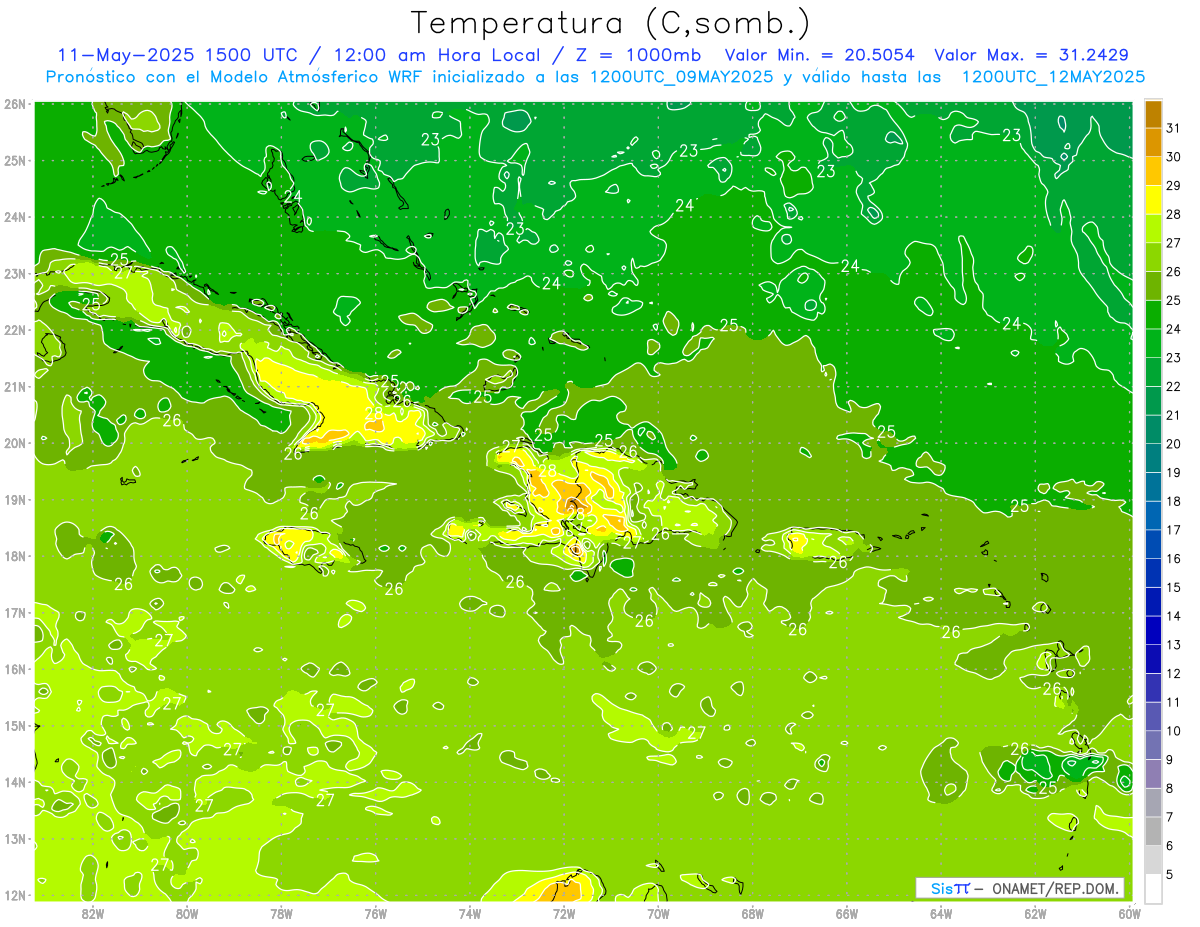The height and width of the screenshot is (927, 1200).
Task: Click the 29 value on the color scale
Action: click(1173, 186)
